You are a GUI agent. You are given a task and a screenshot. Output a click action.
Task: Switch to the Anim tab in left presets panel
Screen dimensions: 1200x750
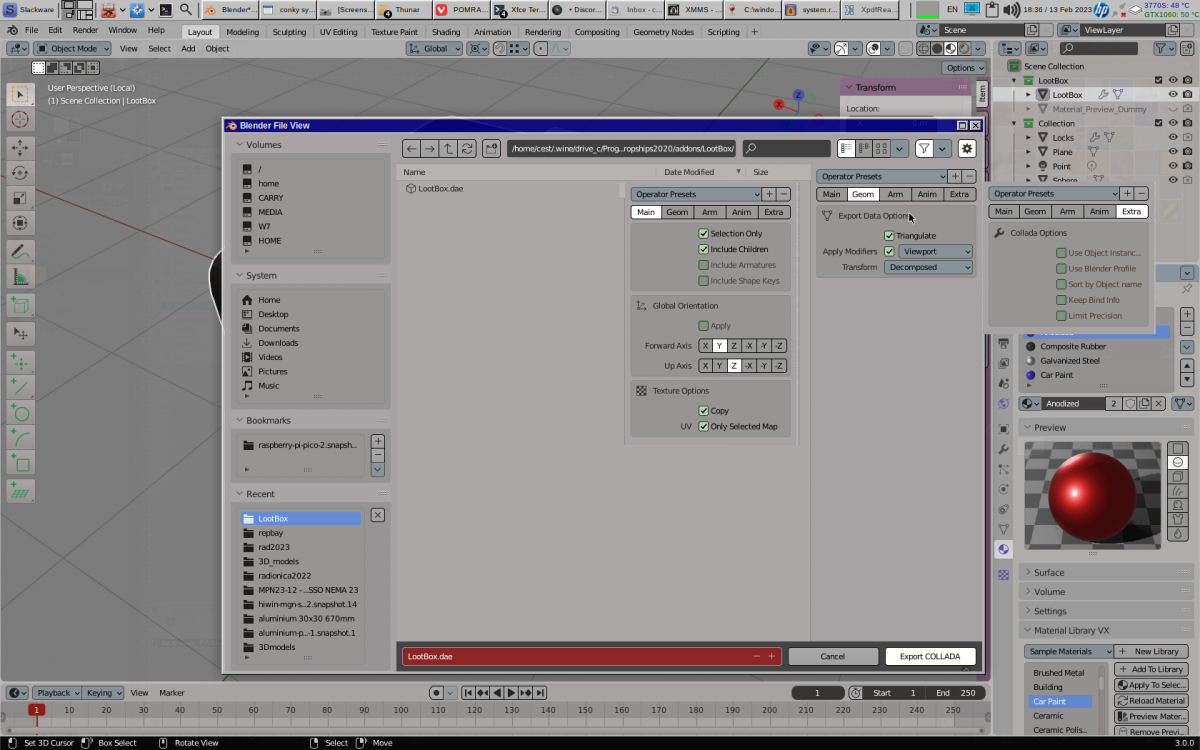740,212
